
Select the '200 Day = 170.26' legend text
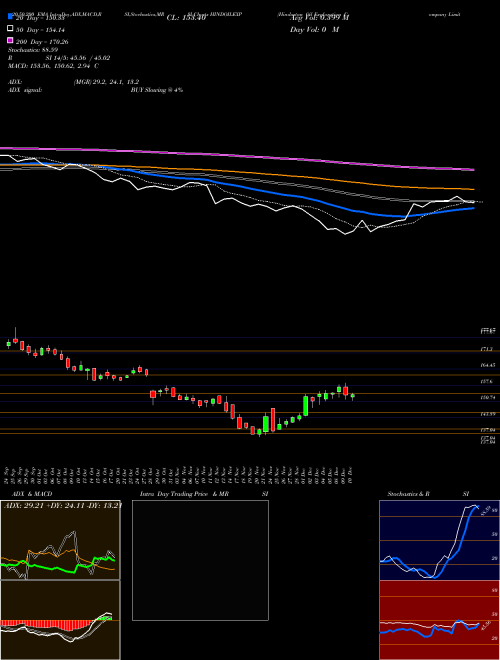pos(42,41)
